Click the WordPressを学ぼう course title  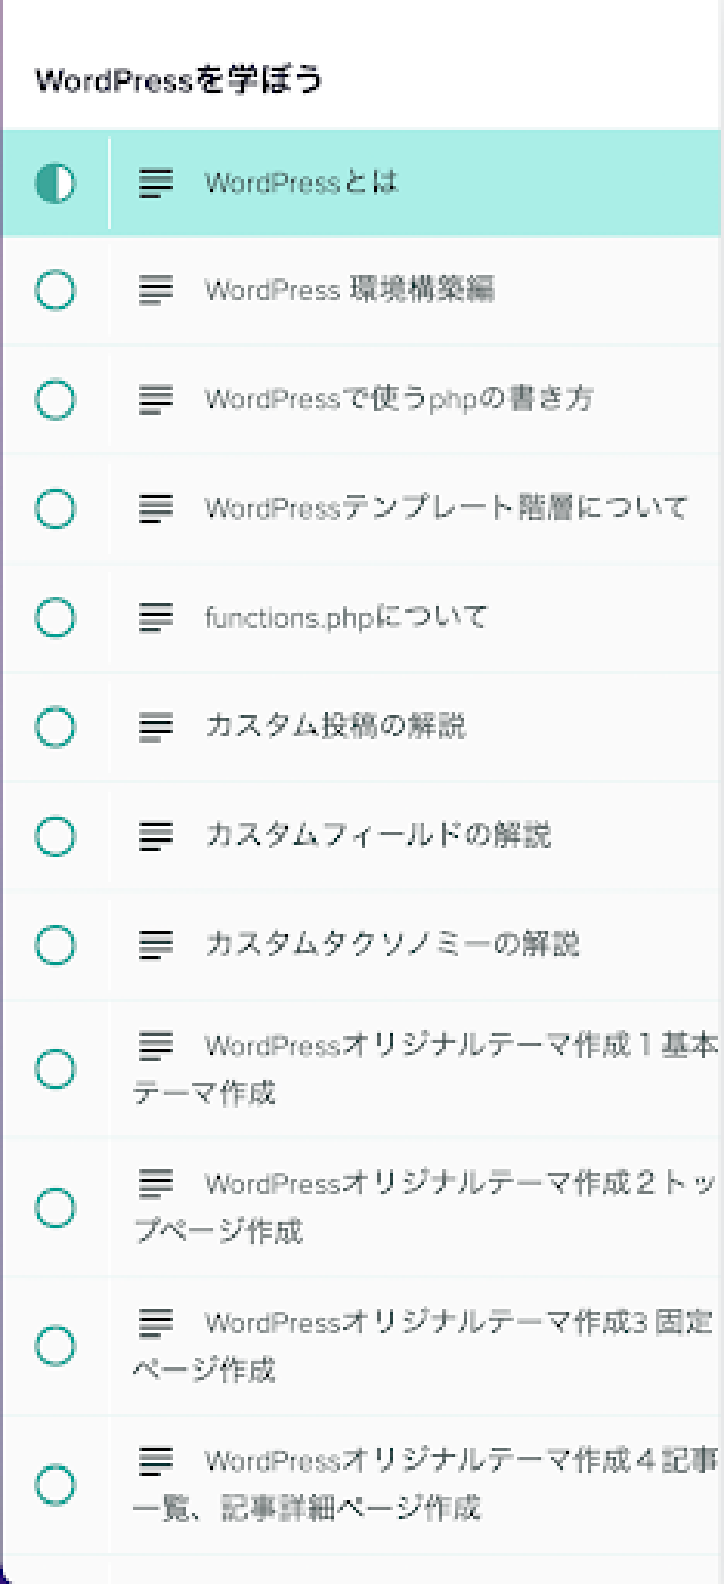pos(179,80)
